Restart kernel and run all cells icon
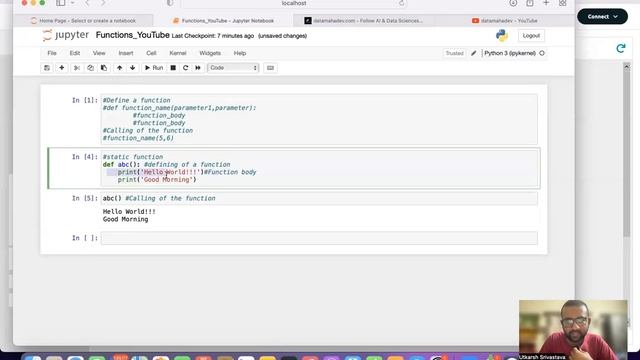This screenshot has width=640, height=360. 198,68
